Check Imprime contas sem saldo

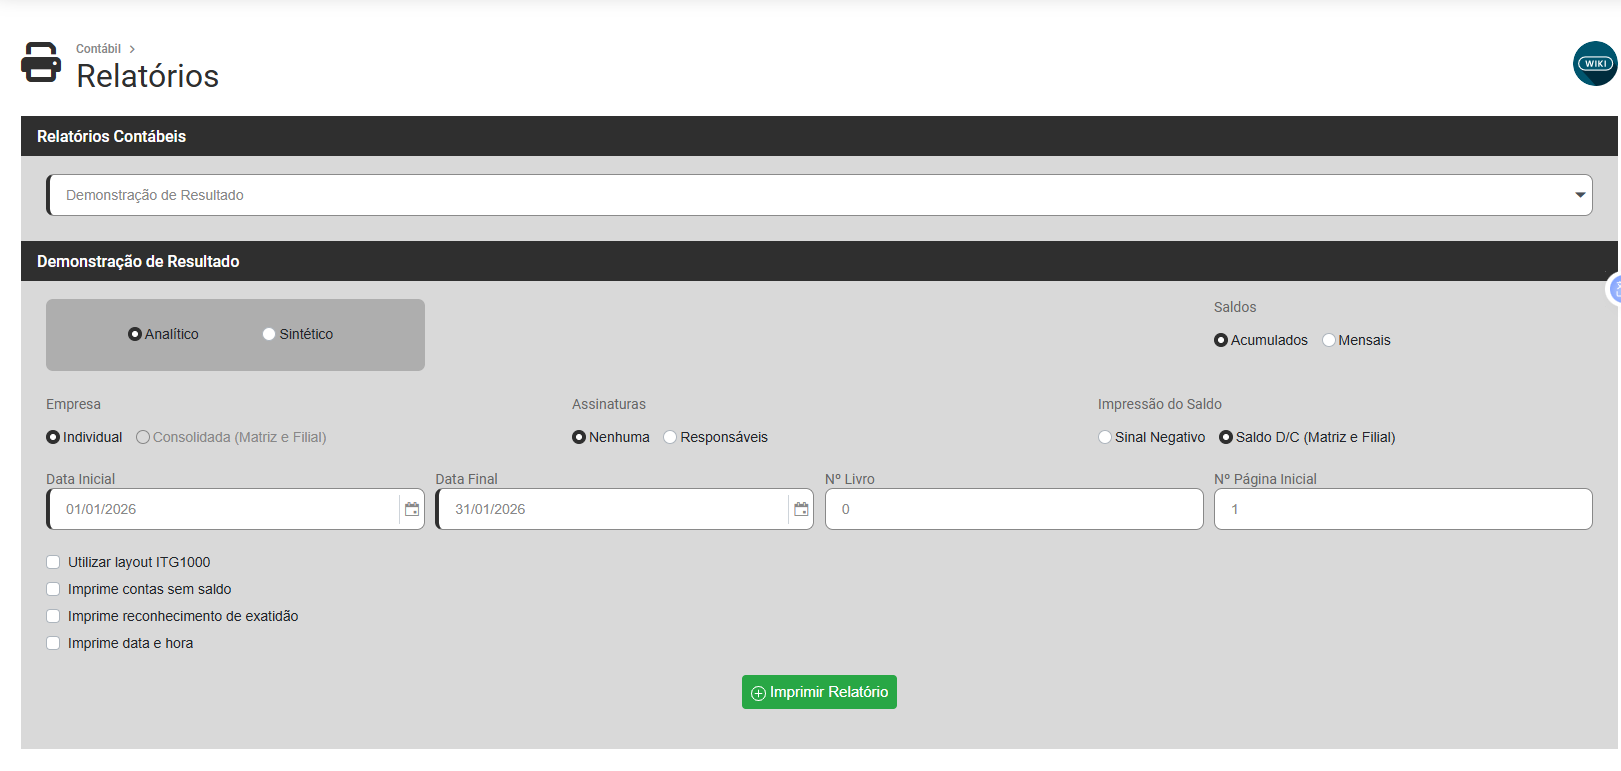[53, 589]
